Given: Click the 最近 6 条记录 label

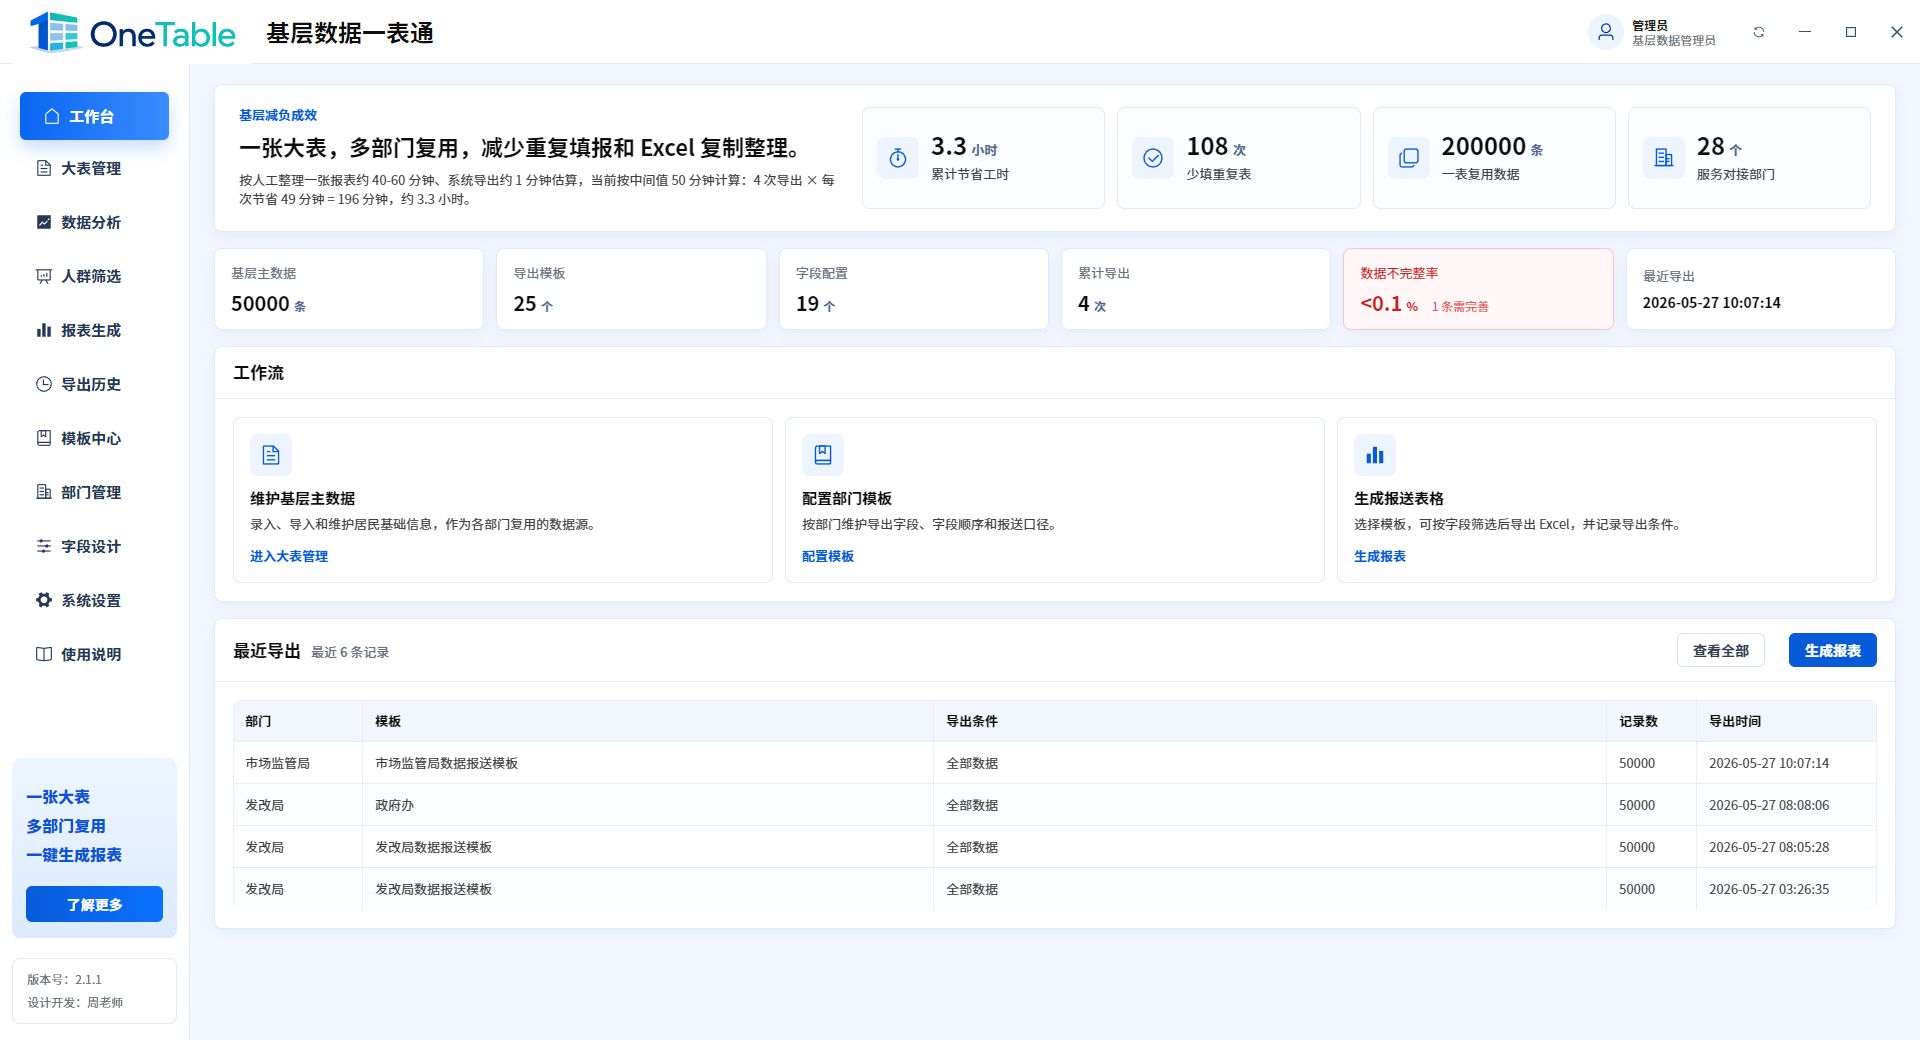Looking at the screenshot, I should (x=350, y=652).
